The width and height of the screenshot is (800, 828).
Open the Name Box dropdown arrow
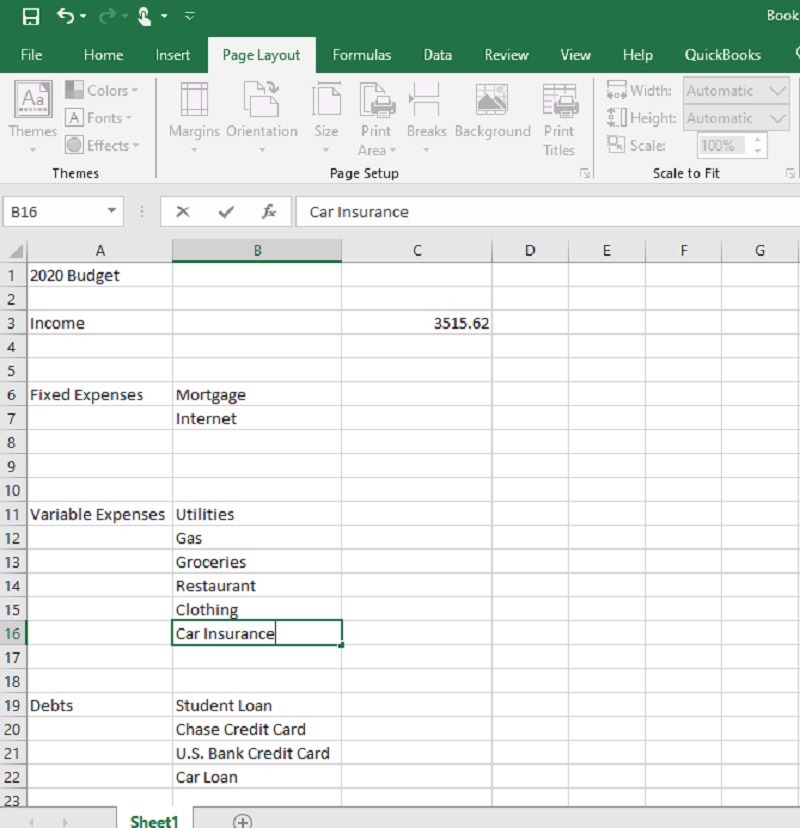click(x=111, y=211)
